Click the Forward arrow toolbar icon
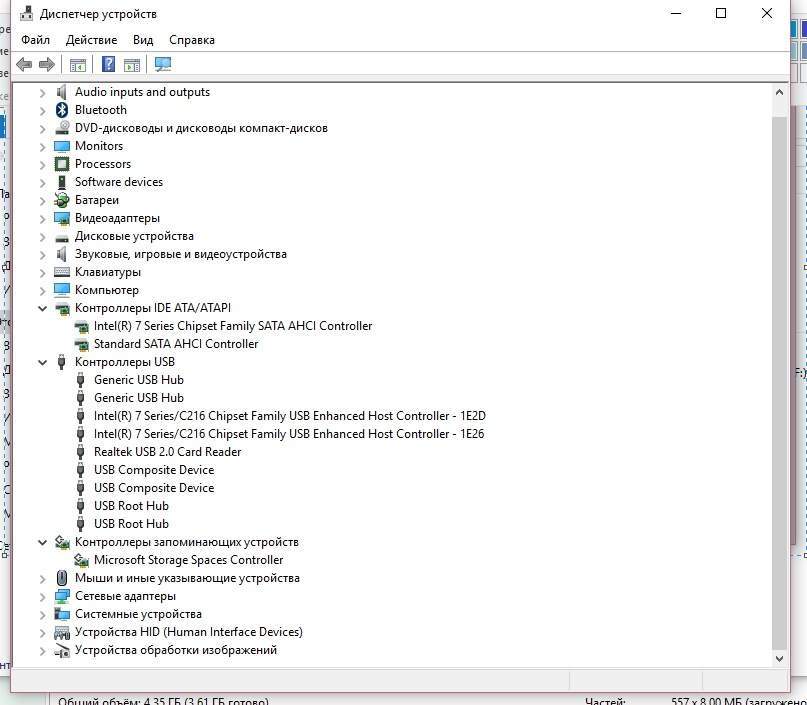The height and width of the screenshot is (705, 807). [x=46, y=65]
